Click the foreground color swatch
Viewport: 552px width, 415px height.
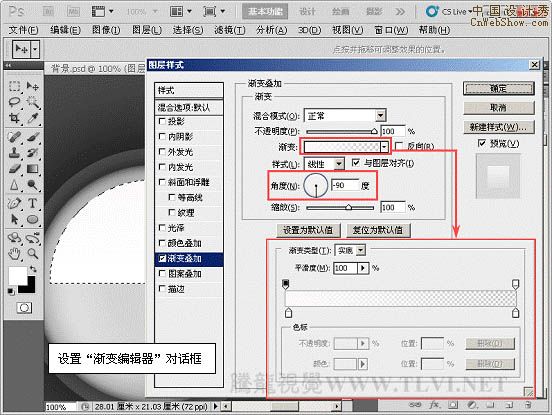pos(18,276)
